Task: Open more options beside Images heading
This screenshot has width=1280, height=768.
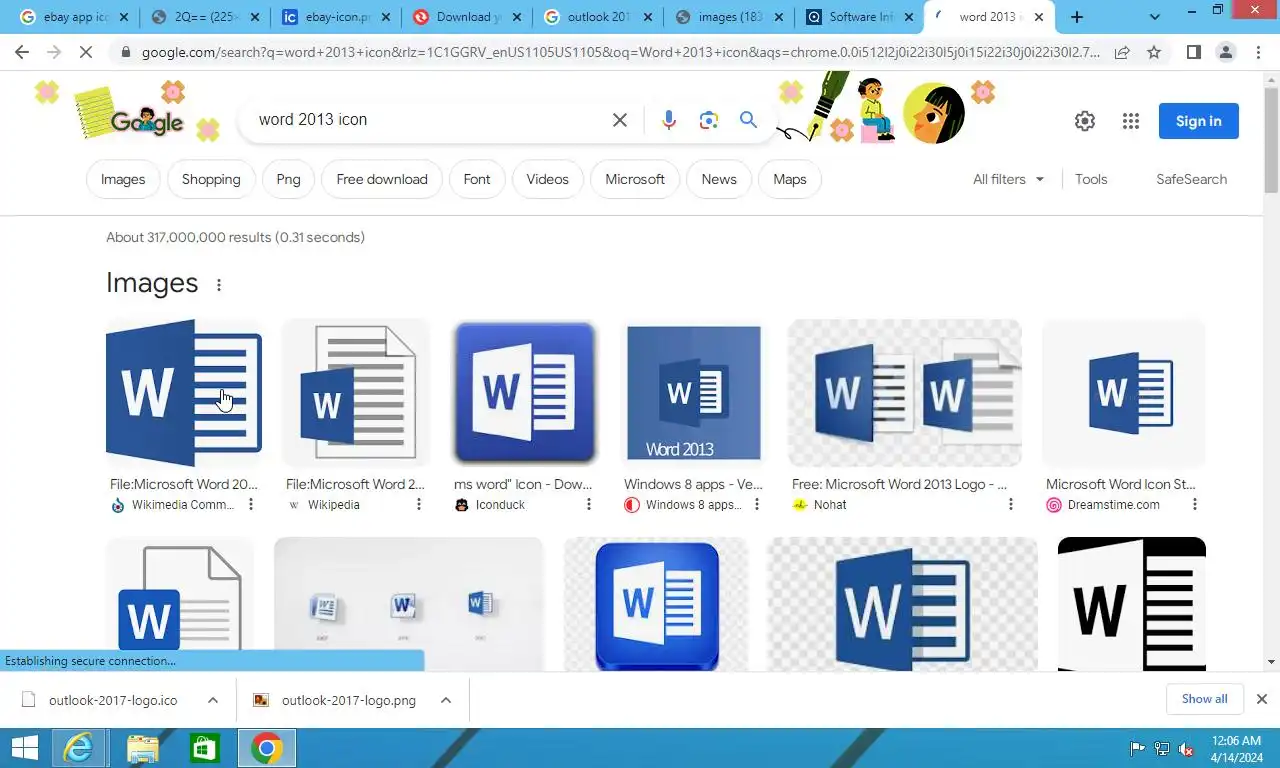Action: tap(218, 285)
